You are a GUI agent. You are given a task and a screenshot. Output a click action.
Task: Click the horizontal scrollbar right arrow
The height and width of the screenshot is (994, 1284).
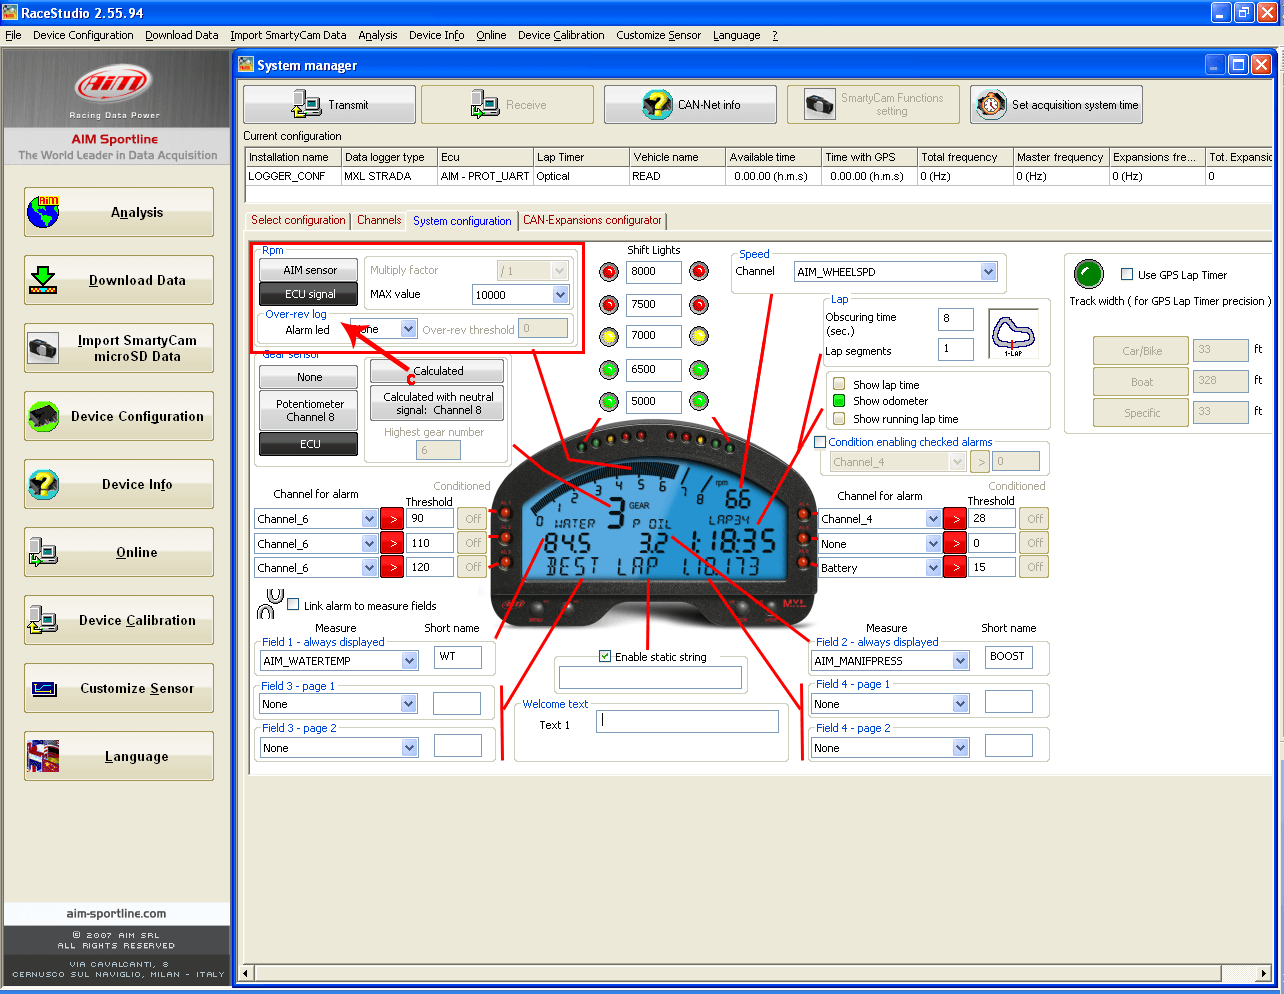(1264, 972)
